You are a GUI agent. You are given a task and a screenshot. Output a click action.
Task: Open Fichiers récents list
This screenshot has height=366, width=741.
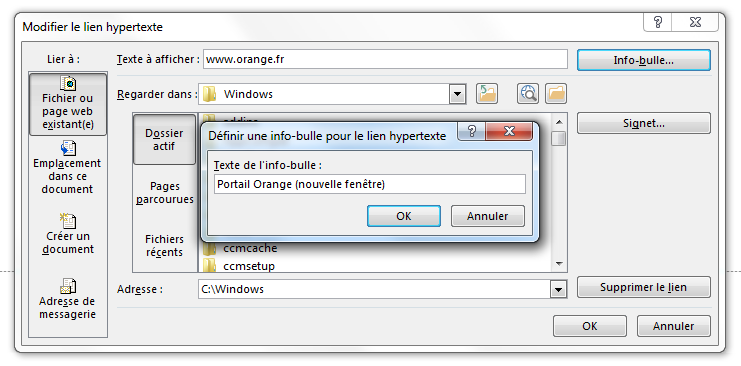point(164,245)
